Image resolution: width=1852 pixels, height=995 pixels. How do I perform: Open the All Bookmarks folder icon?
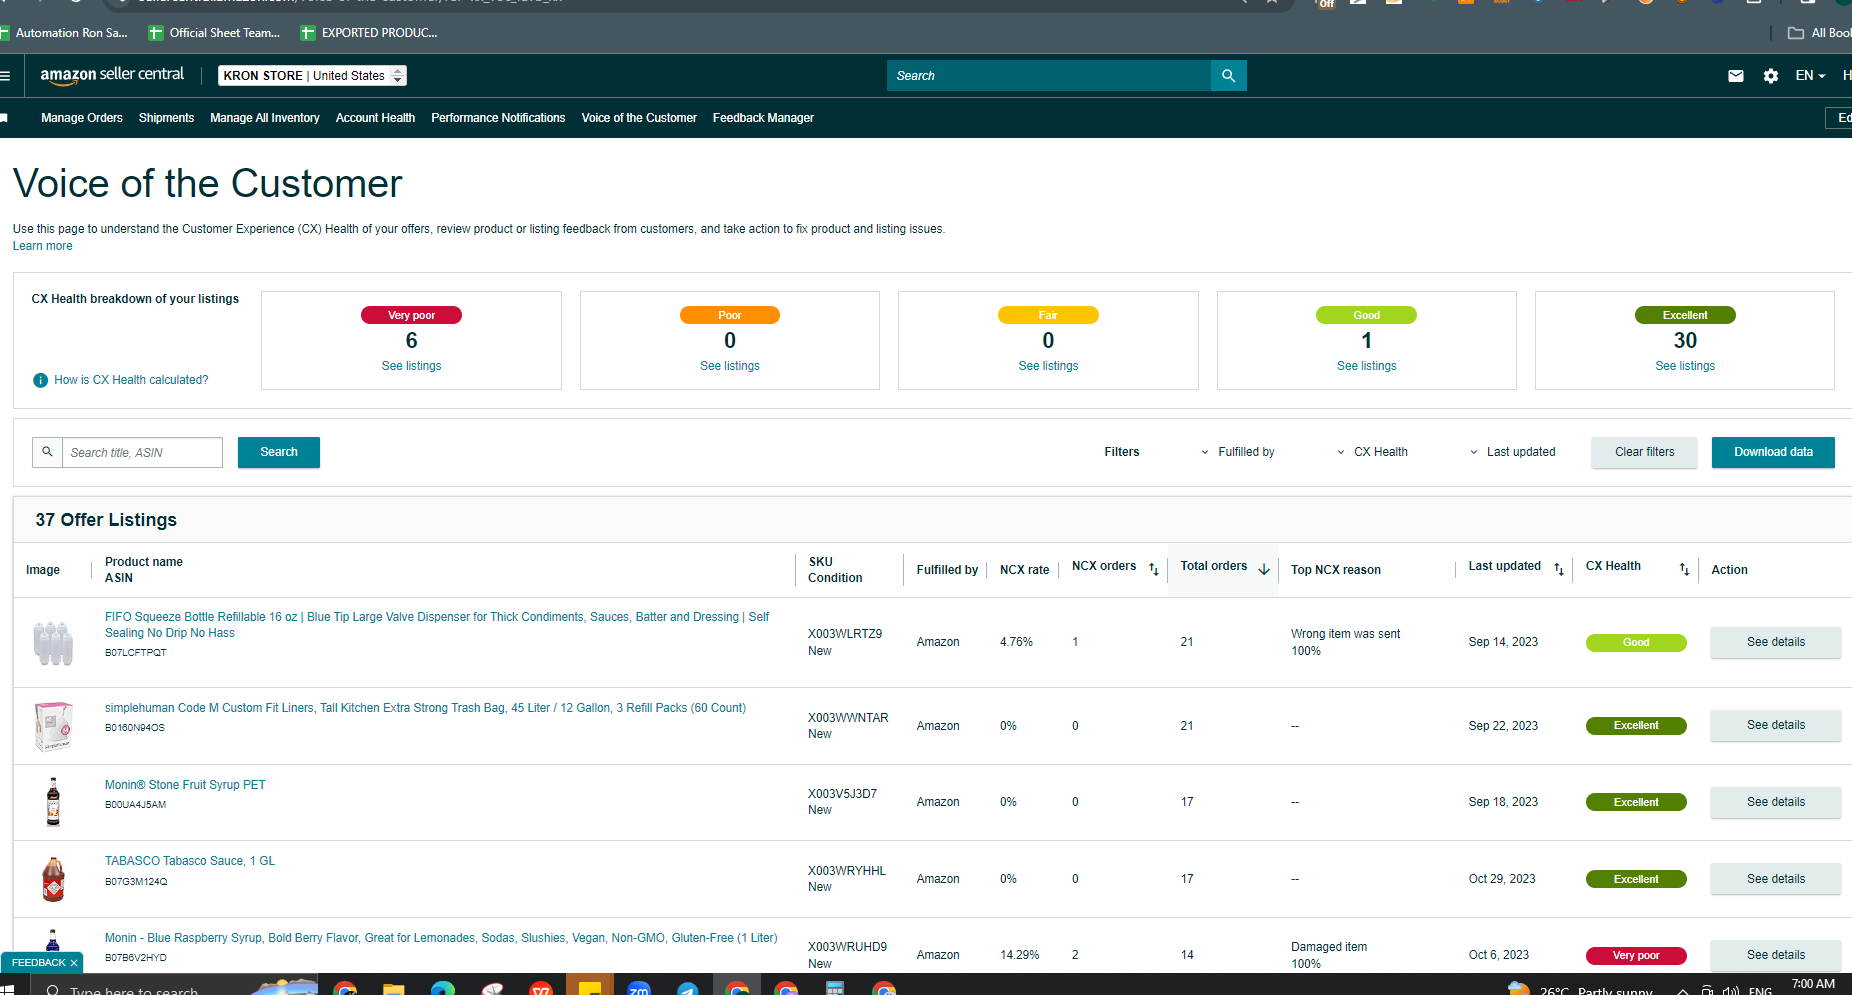[1796, 33]
